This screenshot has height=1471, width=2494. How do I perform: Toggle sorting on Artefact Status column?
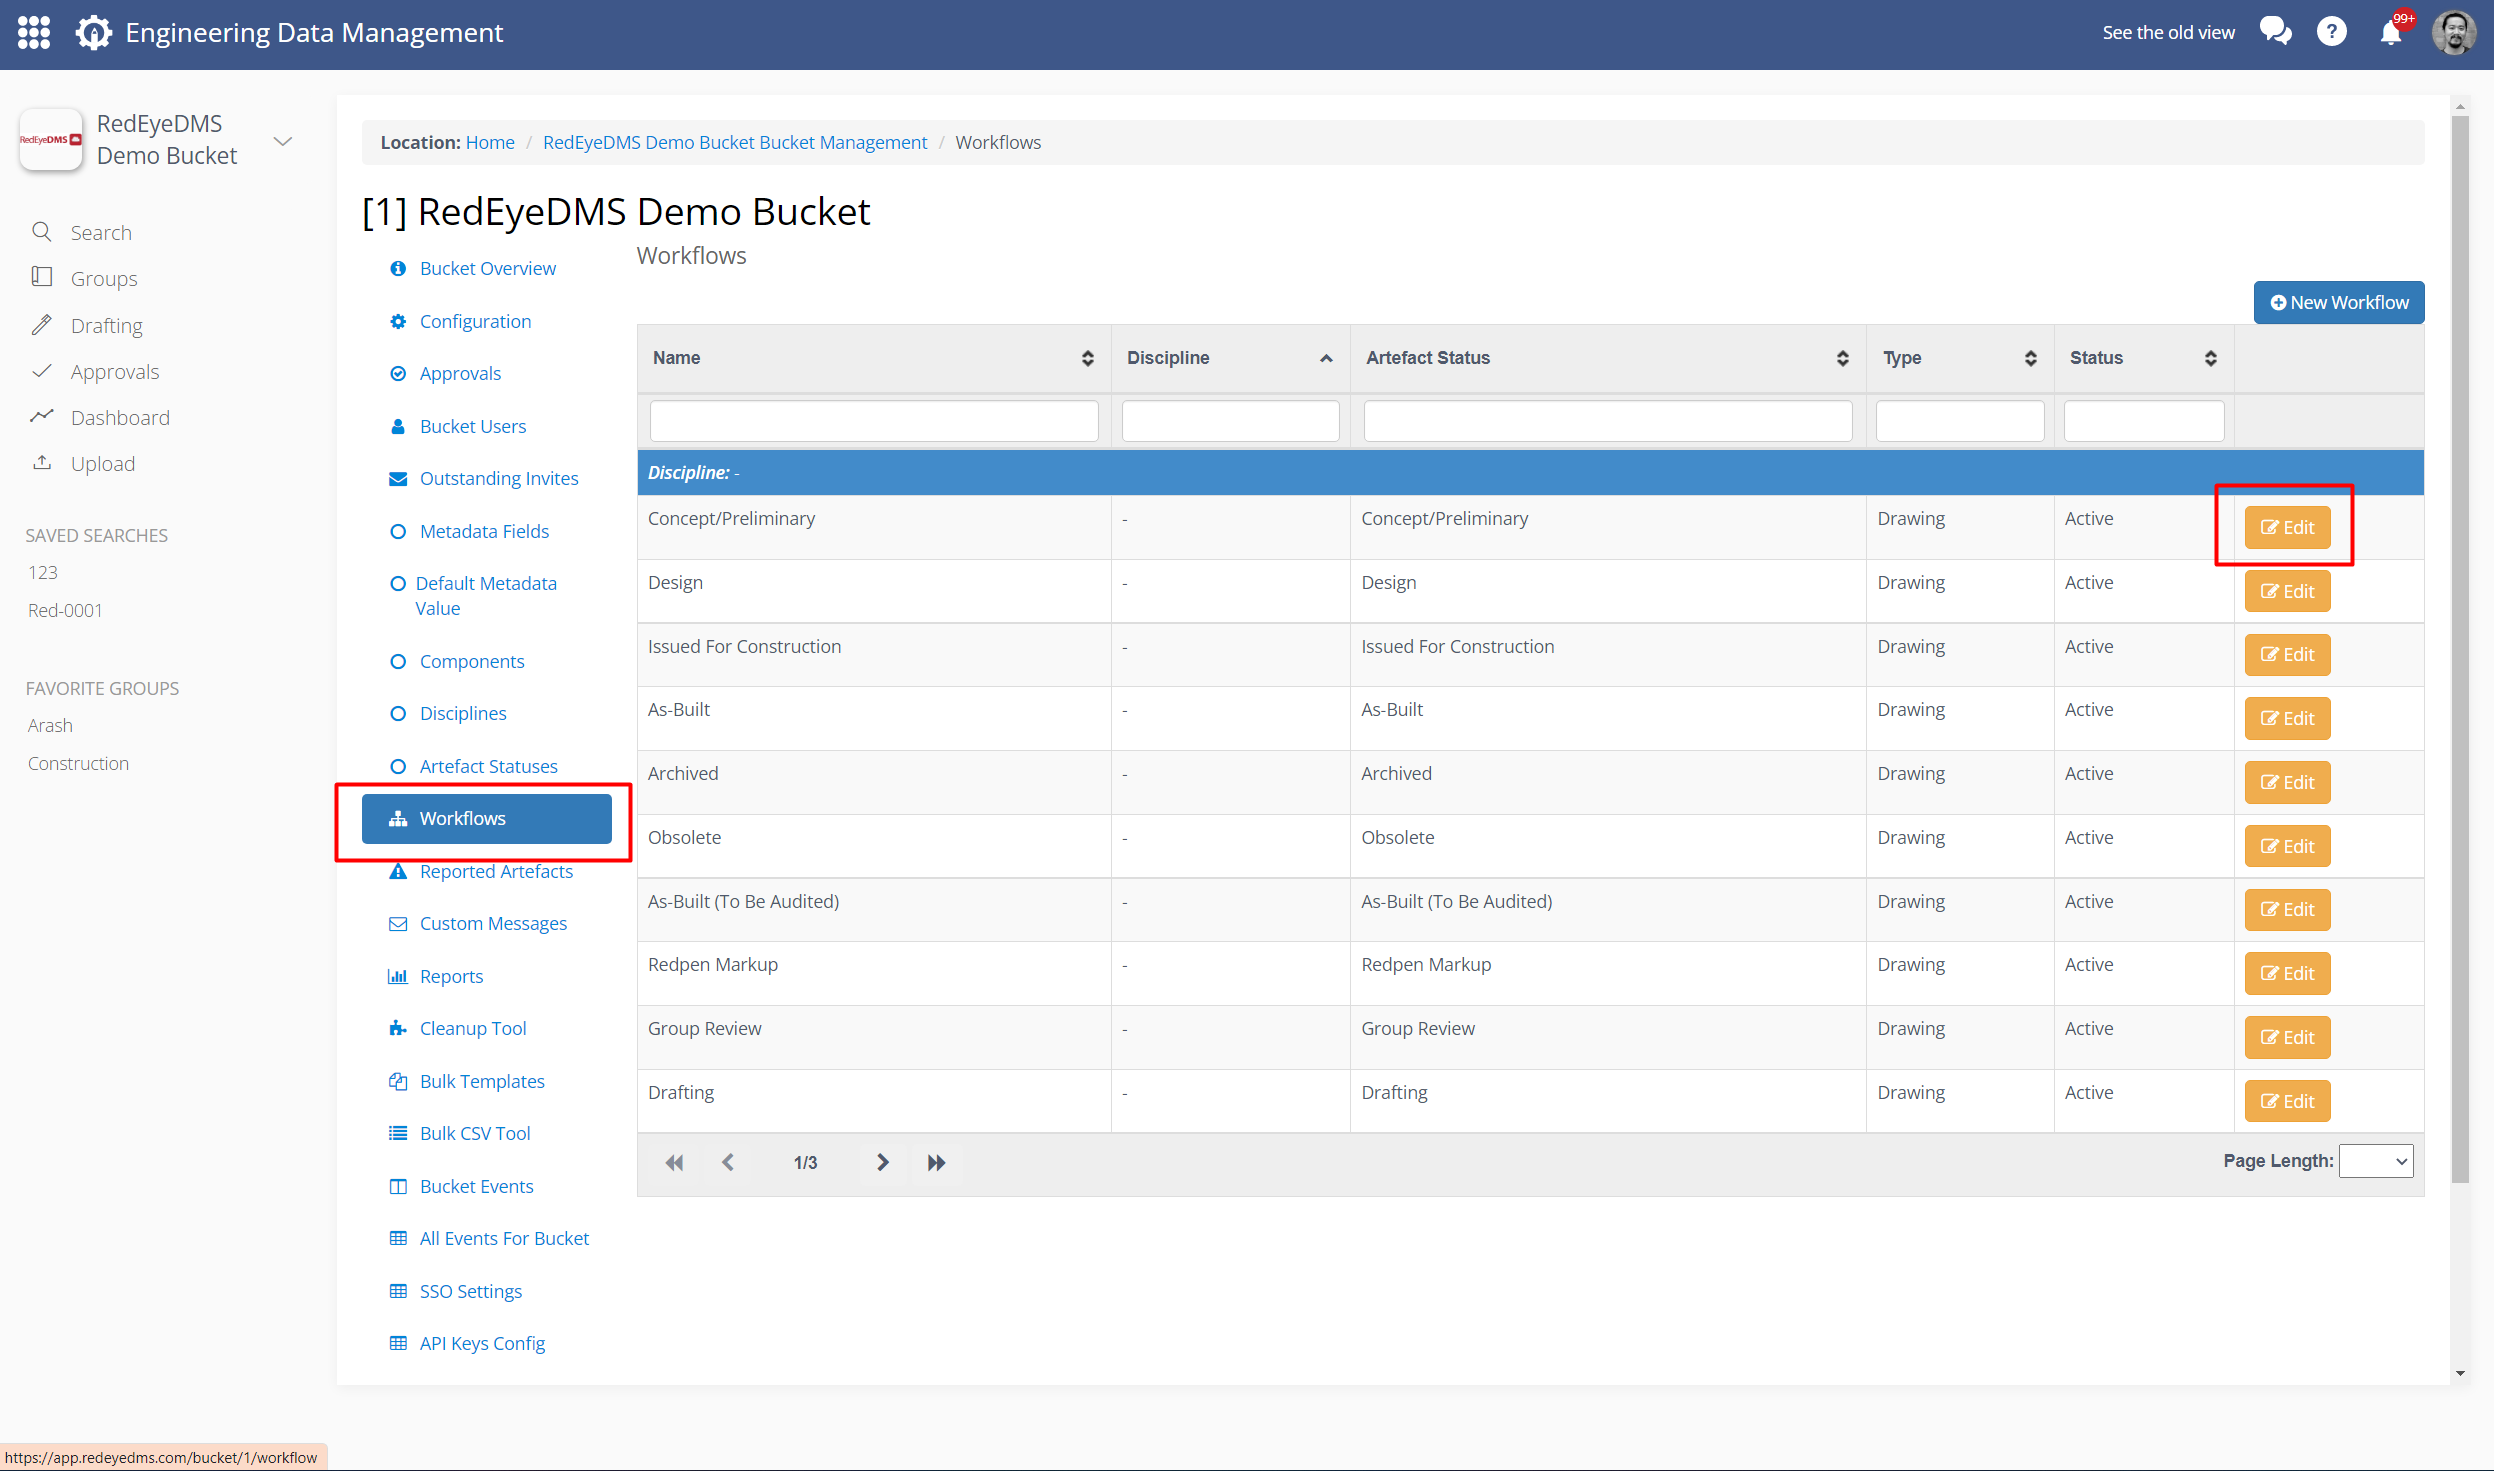point(1843,358)
